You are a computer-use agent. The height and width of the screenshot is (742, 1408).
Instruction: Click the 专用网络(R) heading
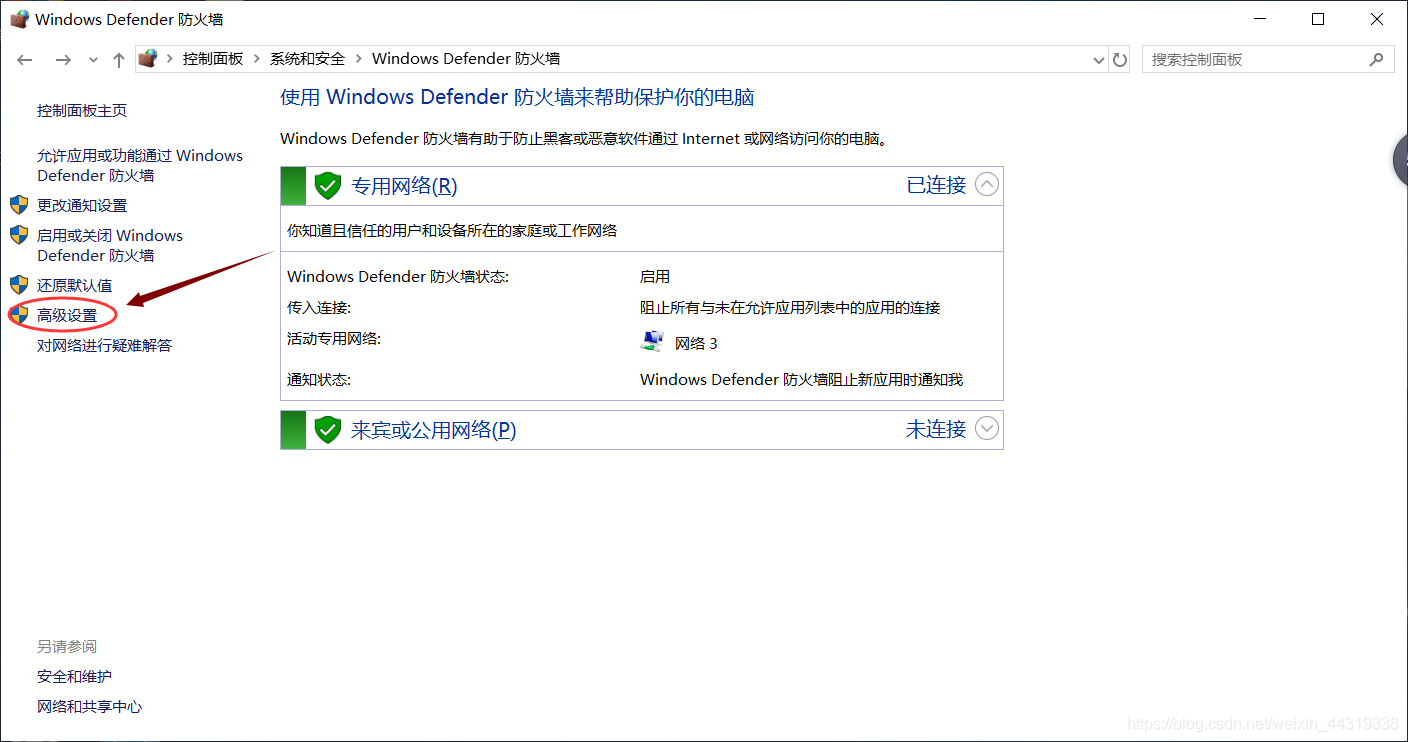pos(404,186)
